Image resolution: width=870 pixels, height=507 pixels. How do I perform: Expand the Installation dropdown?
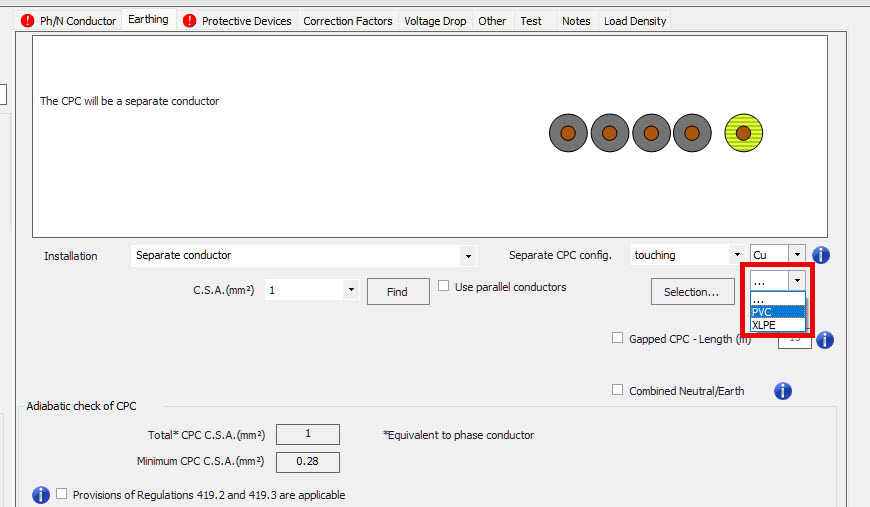[467, 256]
